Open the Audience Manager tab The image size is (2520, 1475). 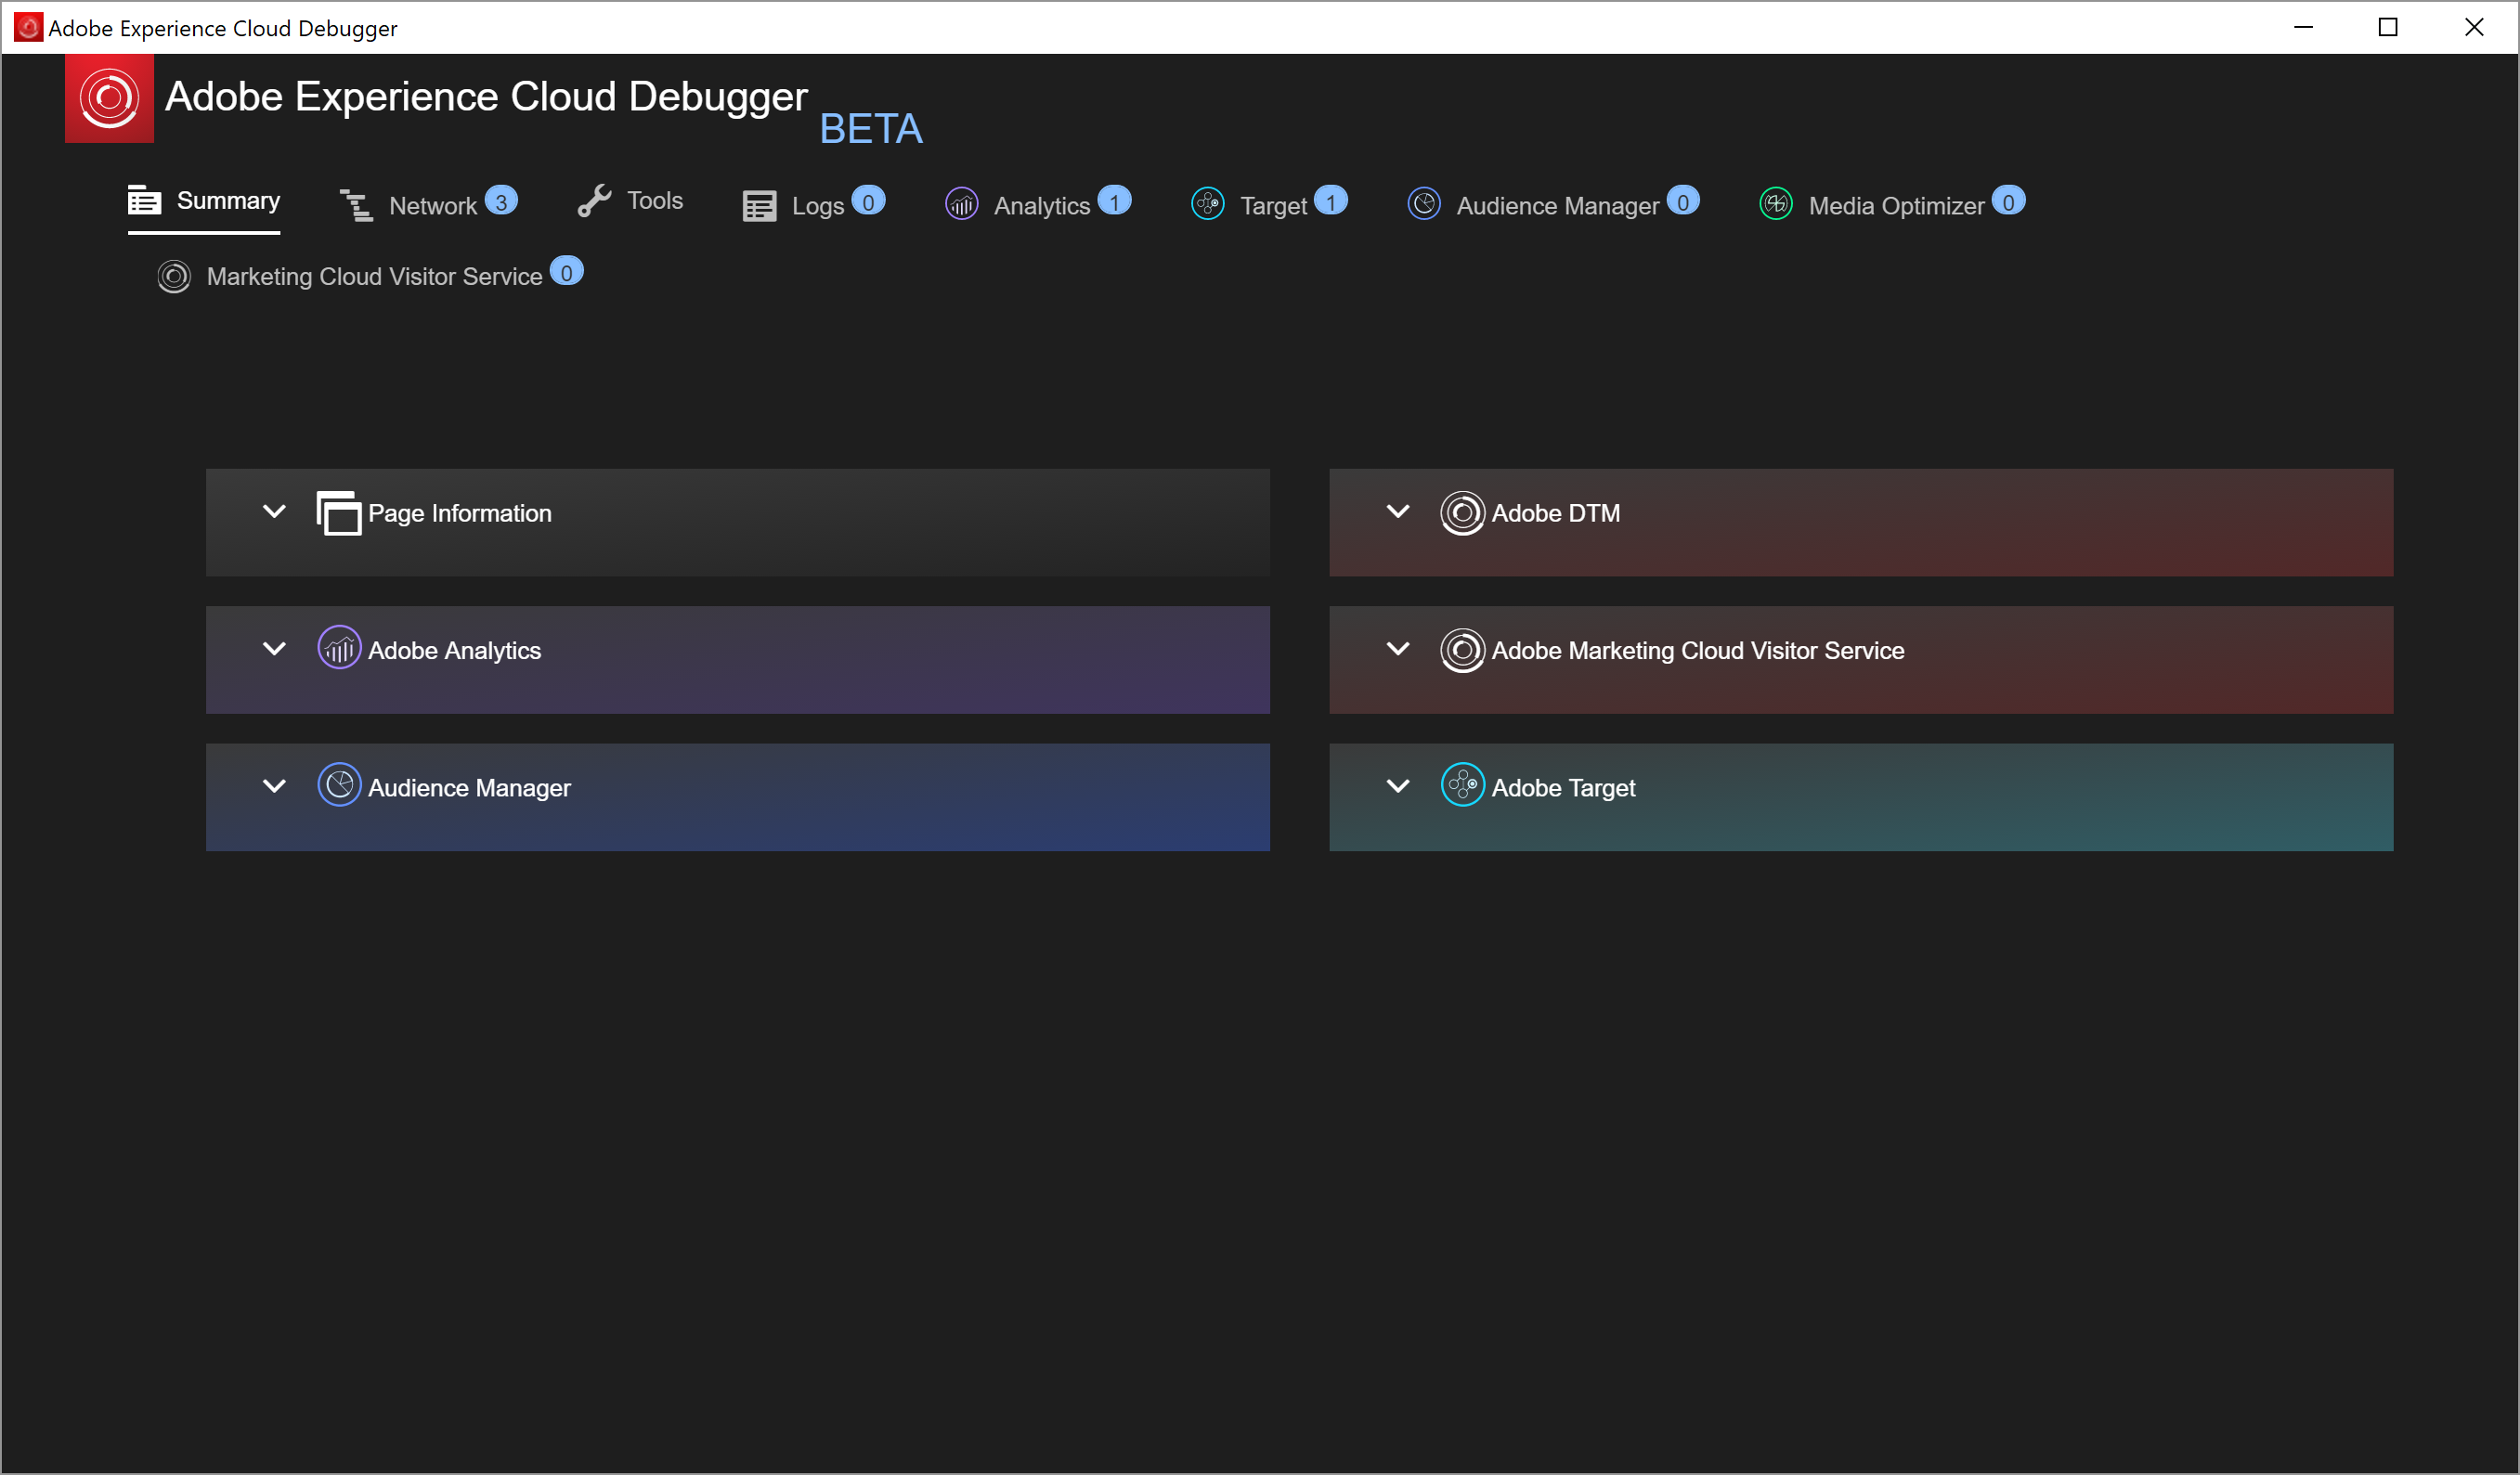[x=1557, y=206]
